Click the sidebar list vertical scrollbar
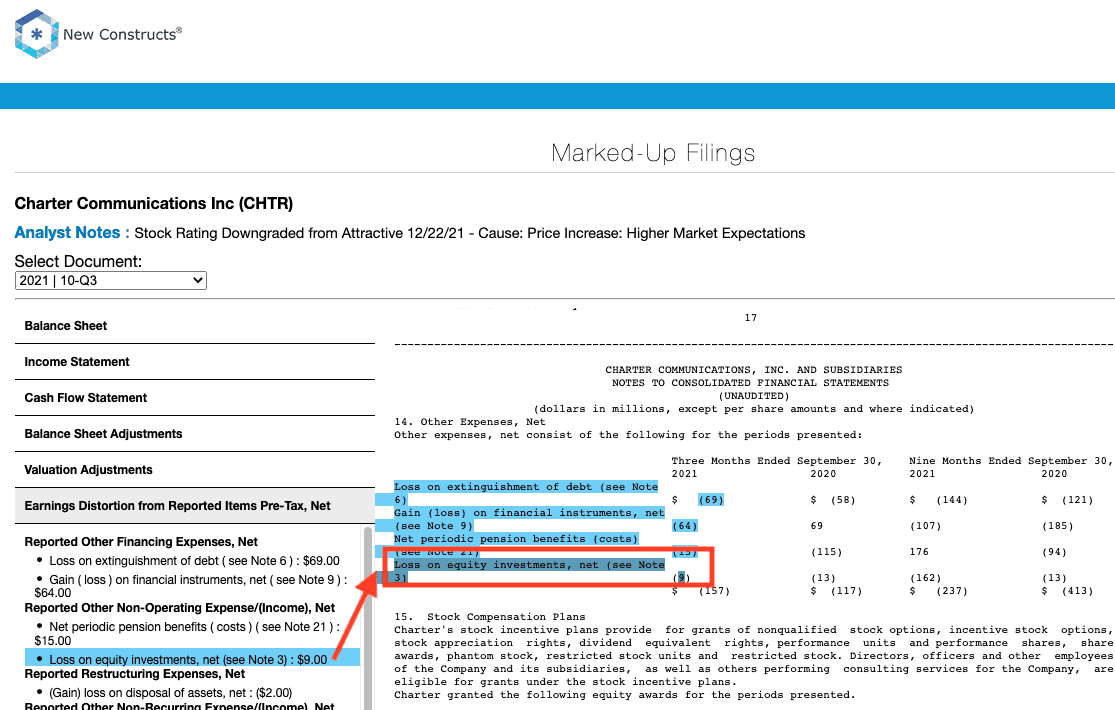 pos(368,618)
